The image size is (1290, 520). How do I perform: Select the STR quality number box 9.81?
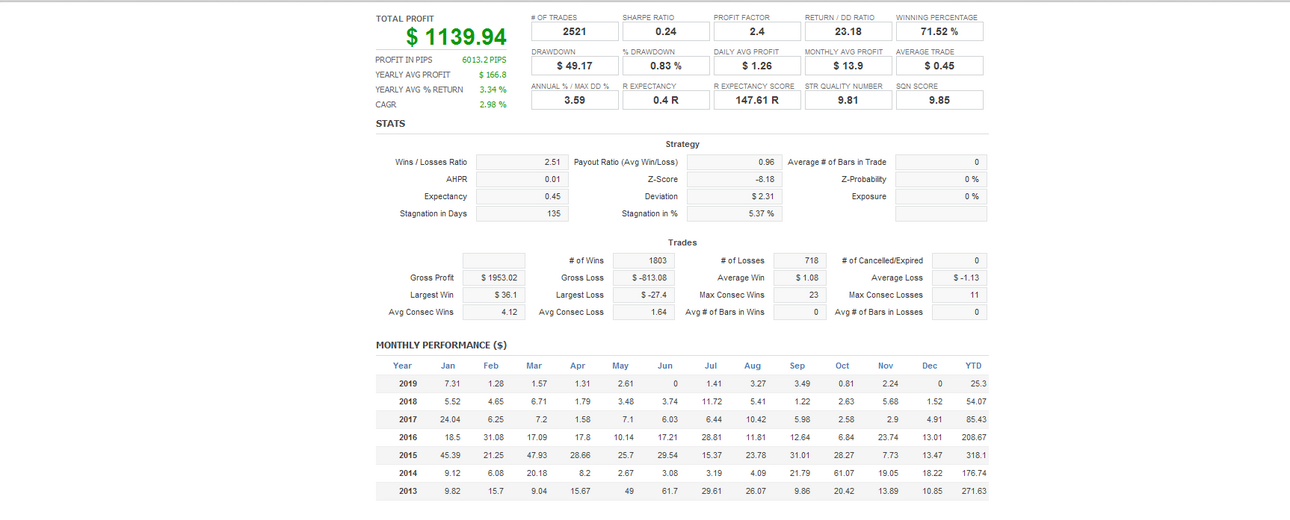click(x=848, y=100)
